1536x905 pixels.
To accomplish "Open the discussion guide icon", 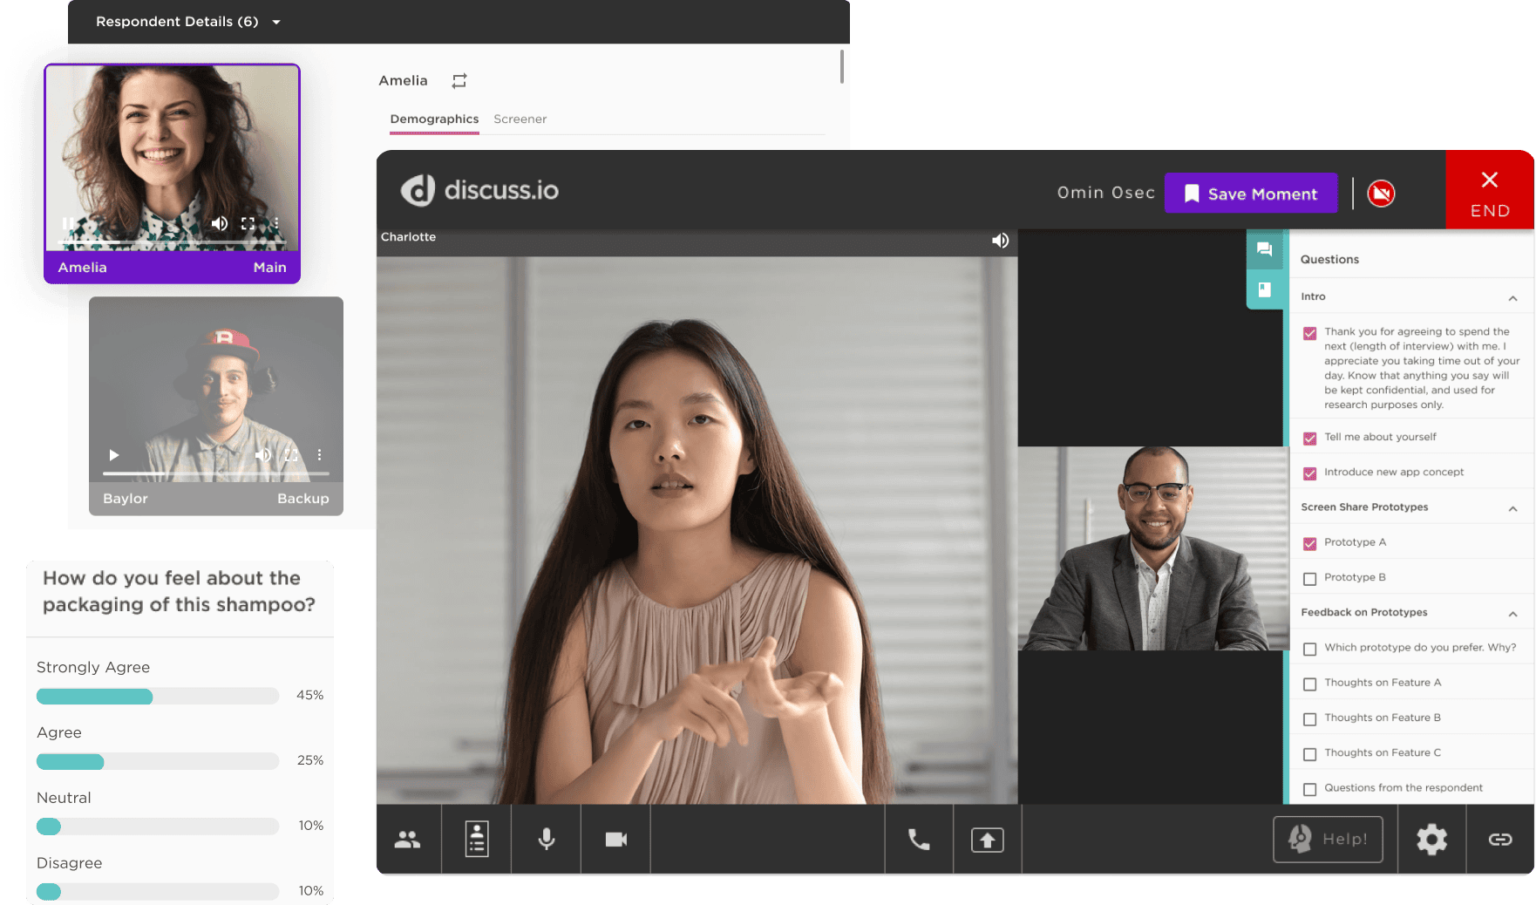I will point(476,839).
